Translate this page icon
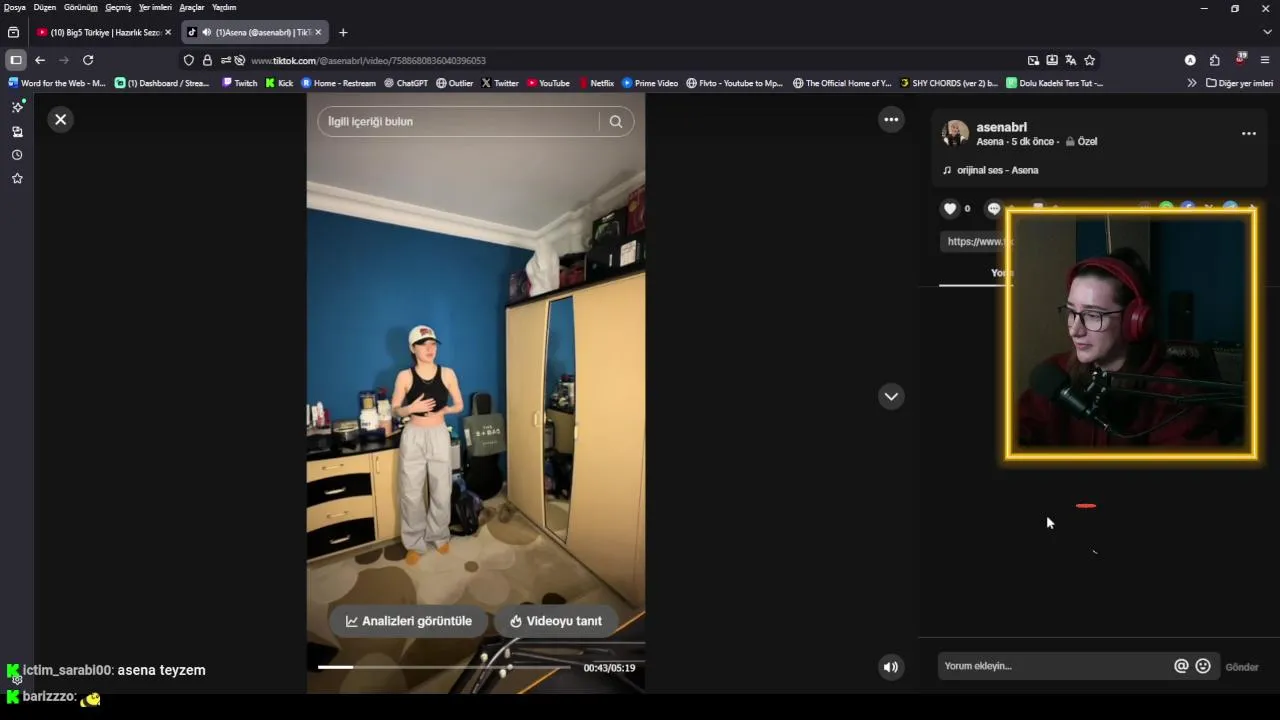 [x=1070, y=60]
